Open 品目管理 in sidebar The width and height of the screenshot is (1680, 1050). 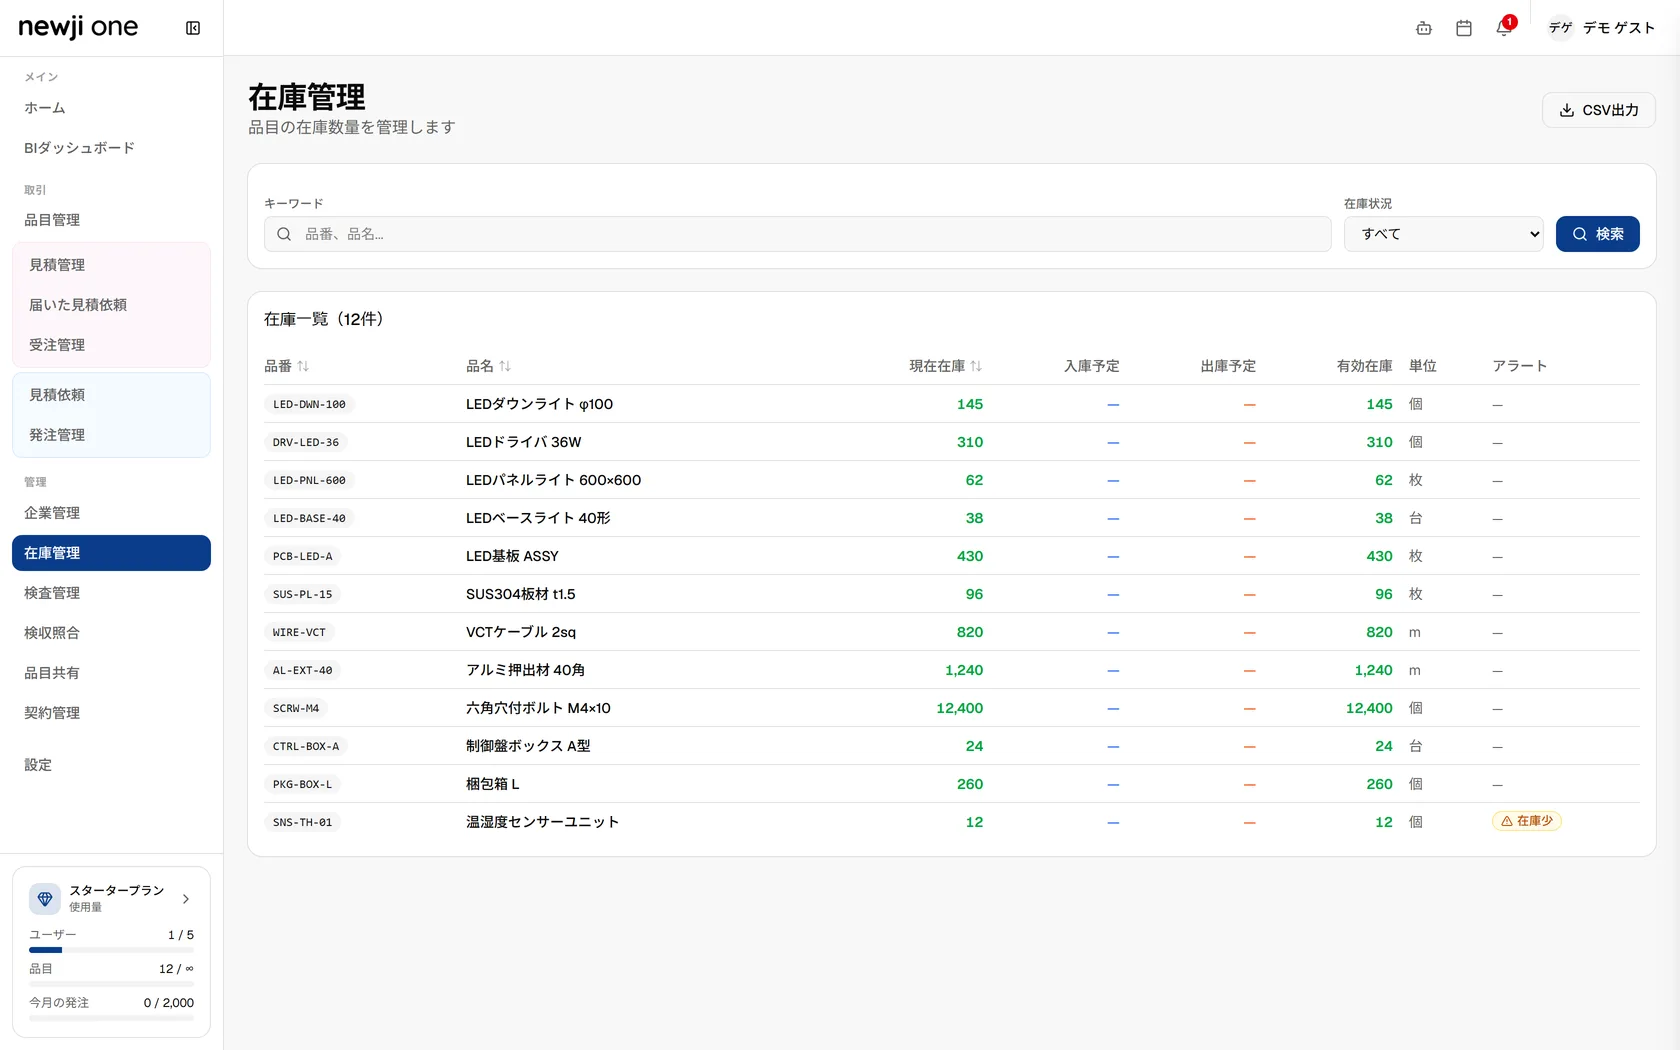pyautogui.click(x=111, y=220)
